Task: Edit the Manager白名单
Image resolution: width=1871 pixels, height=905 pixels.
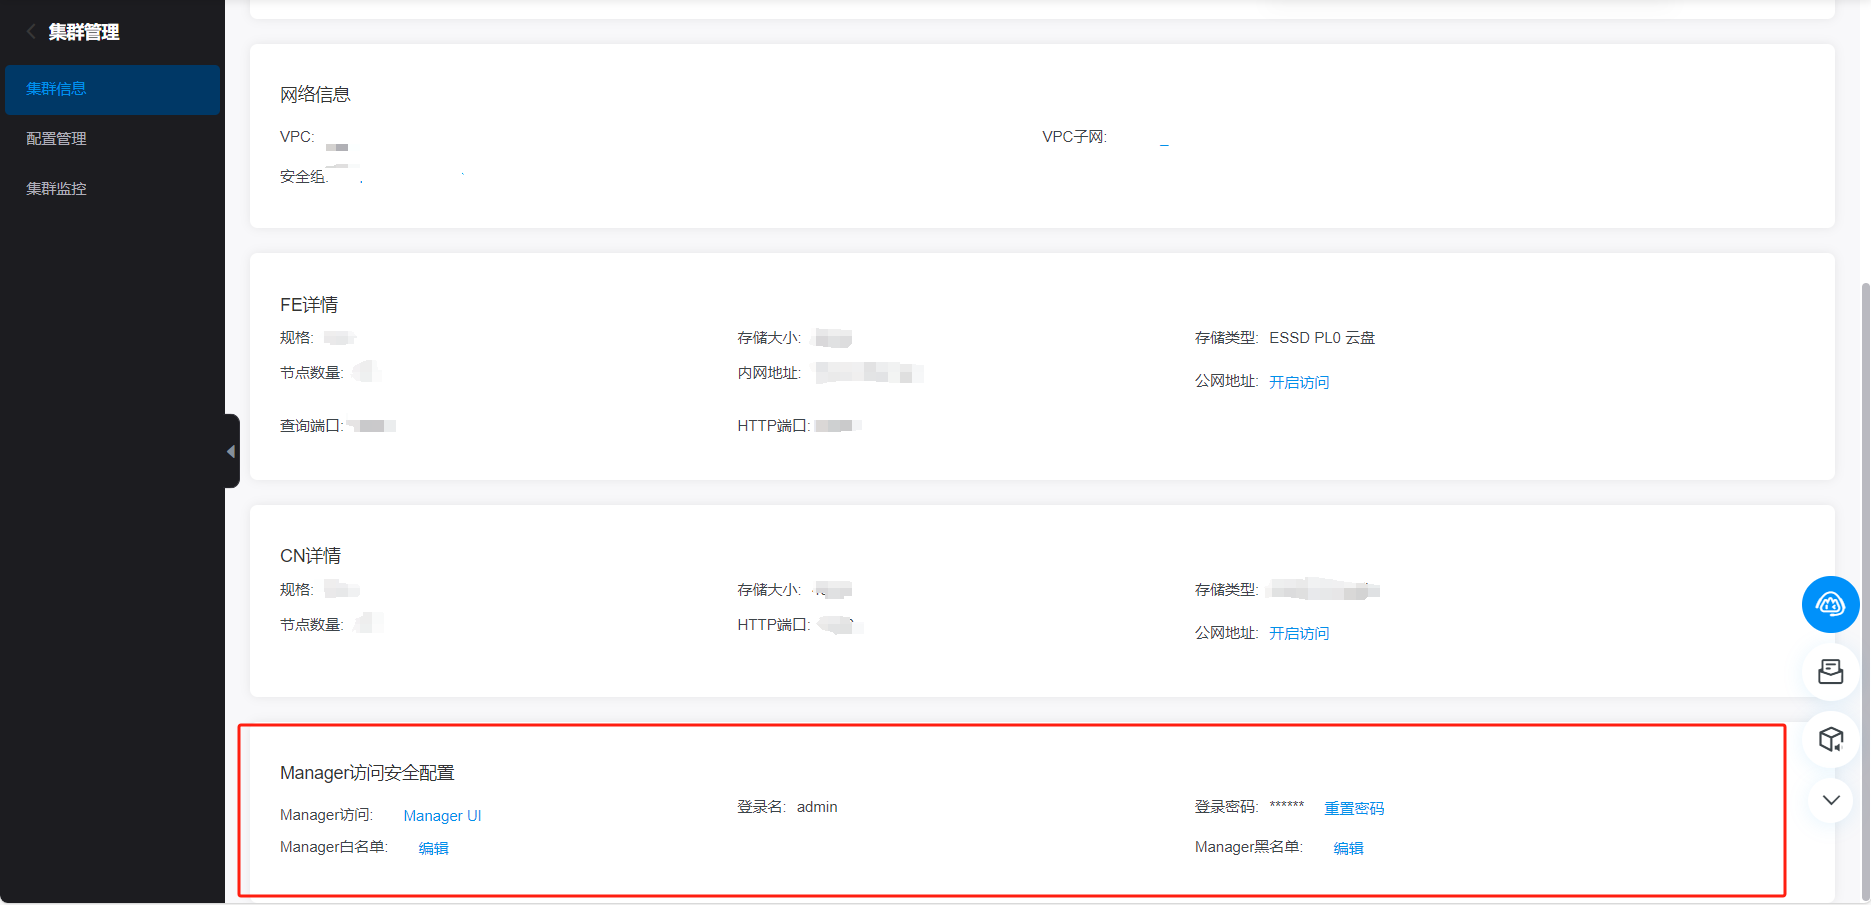Action: pos(433,848)
